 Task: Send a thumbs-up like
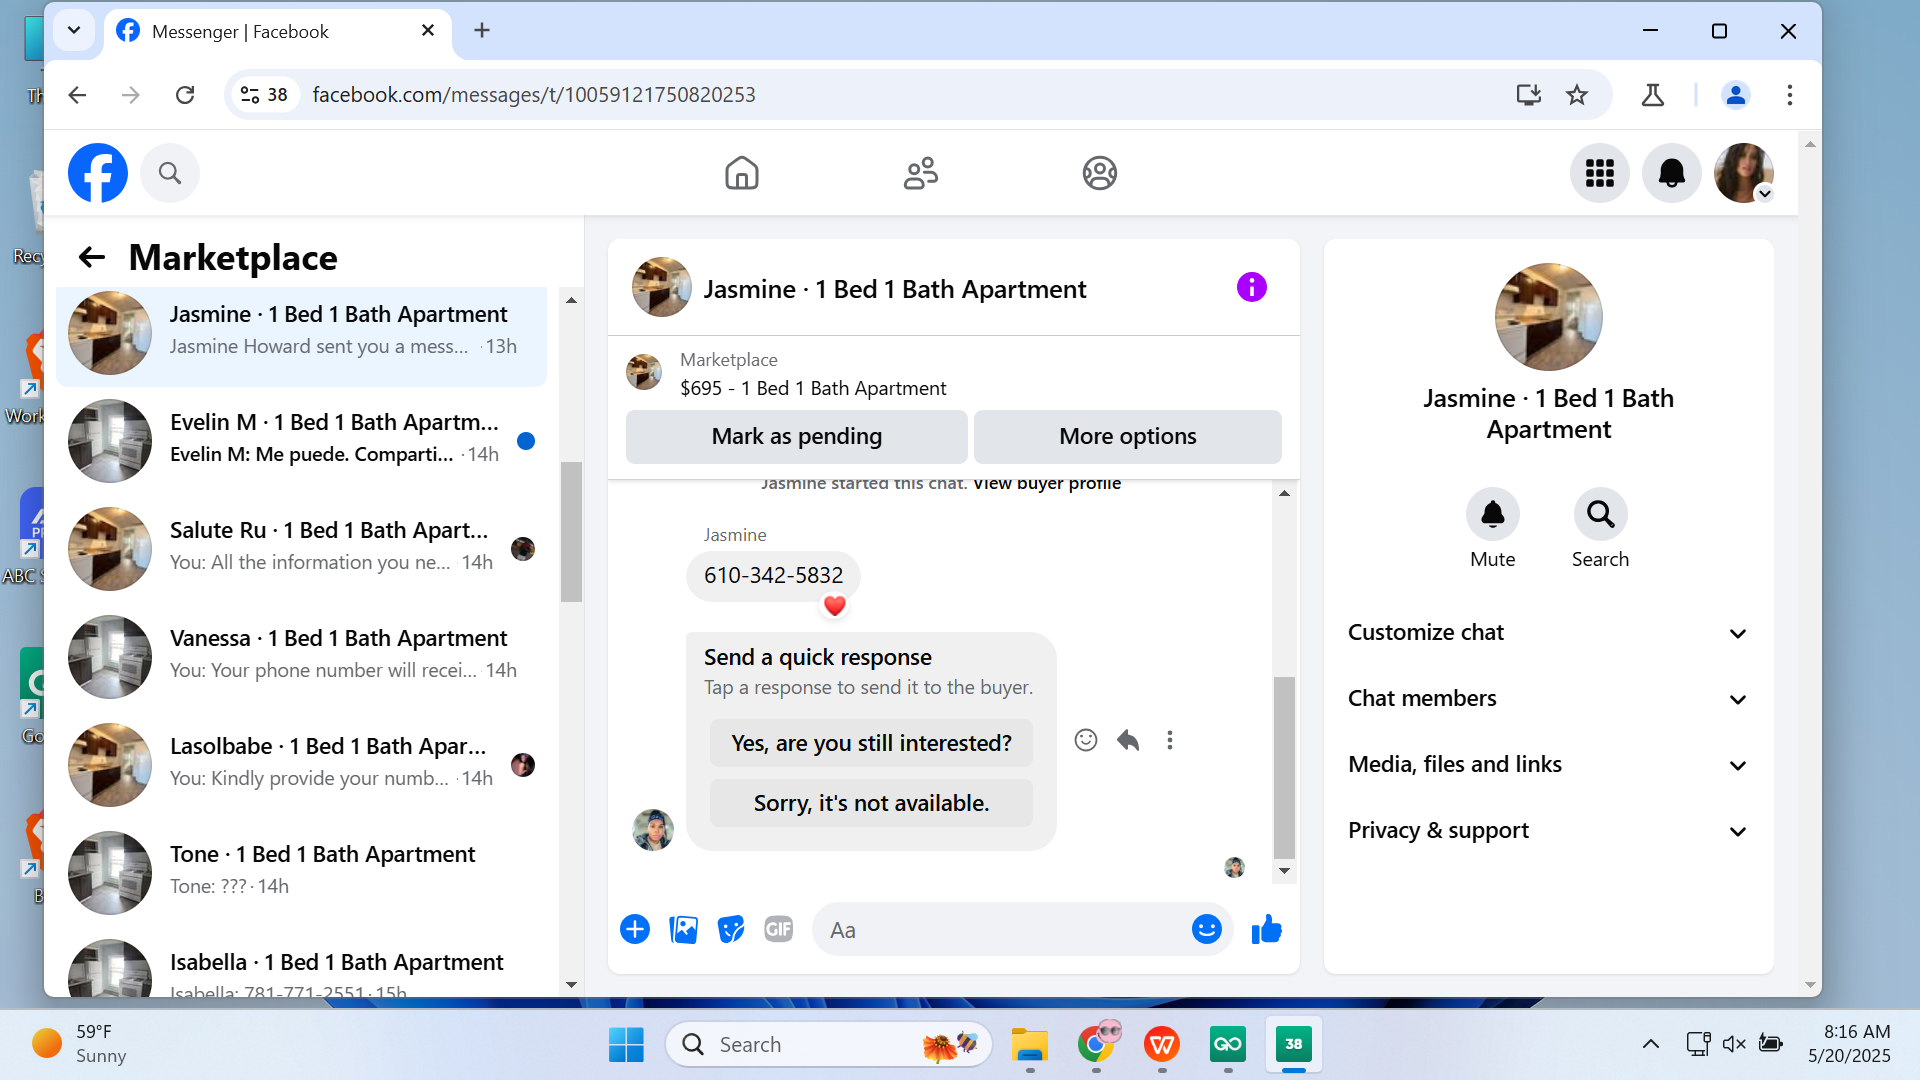1266,929
